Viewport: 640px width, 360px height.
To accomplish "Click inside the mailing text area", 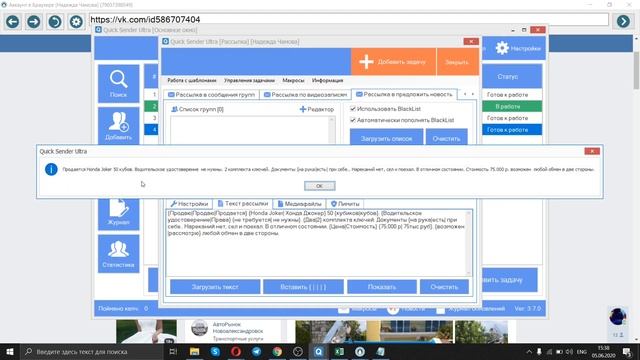I will click(316, 242).
